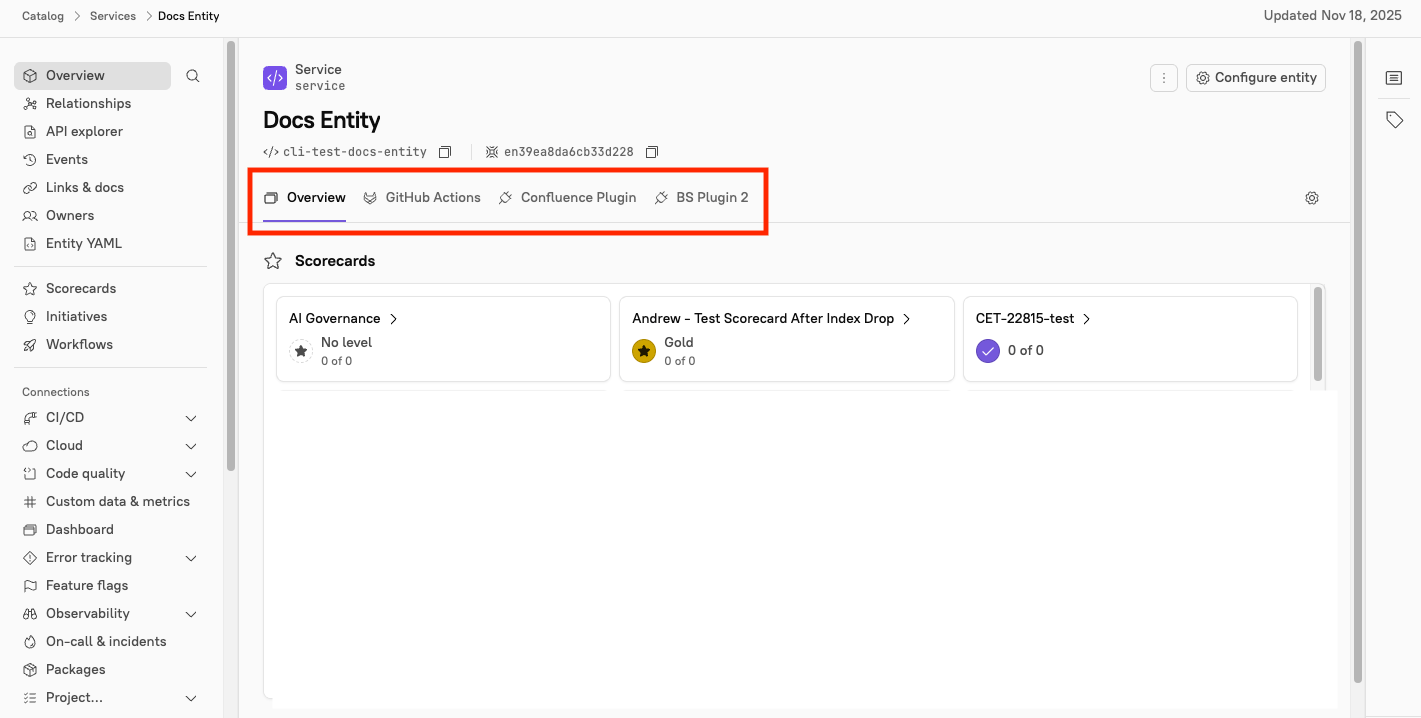Open the three-dot entity options menu

tap(1164, 78)
